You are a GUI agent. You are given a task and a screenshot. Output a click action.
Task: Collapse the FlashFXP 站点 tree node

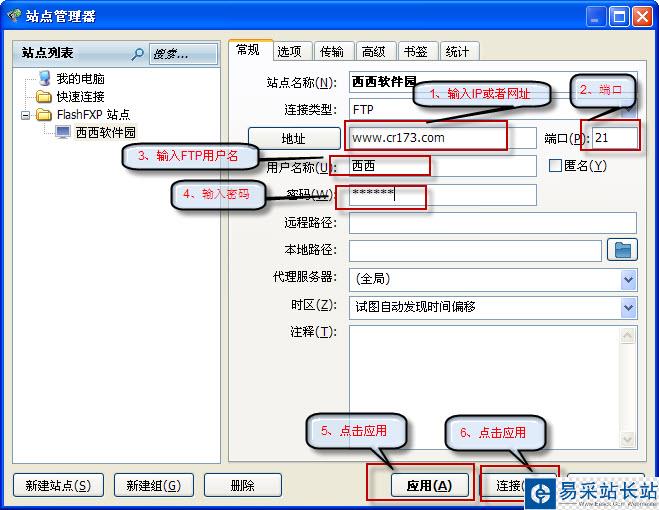[x=26, y=115]
